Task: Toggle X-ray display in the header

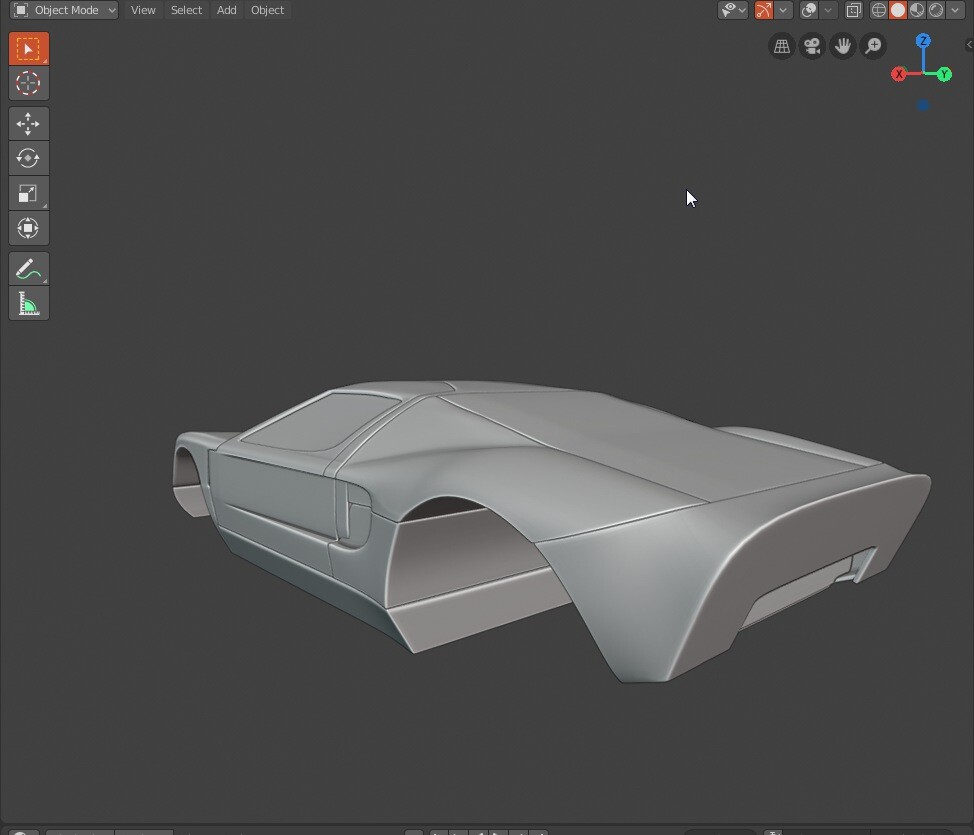Action: point(853,10)
